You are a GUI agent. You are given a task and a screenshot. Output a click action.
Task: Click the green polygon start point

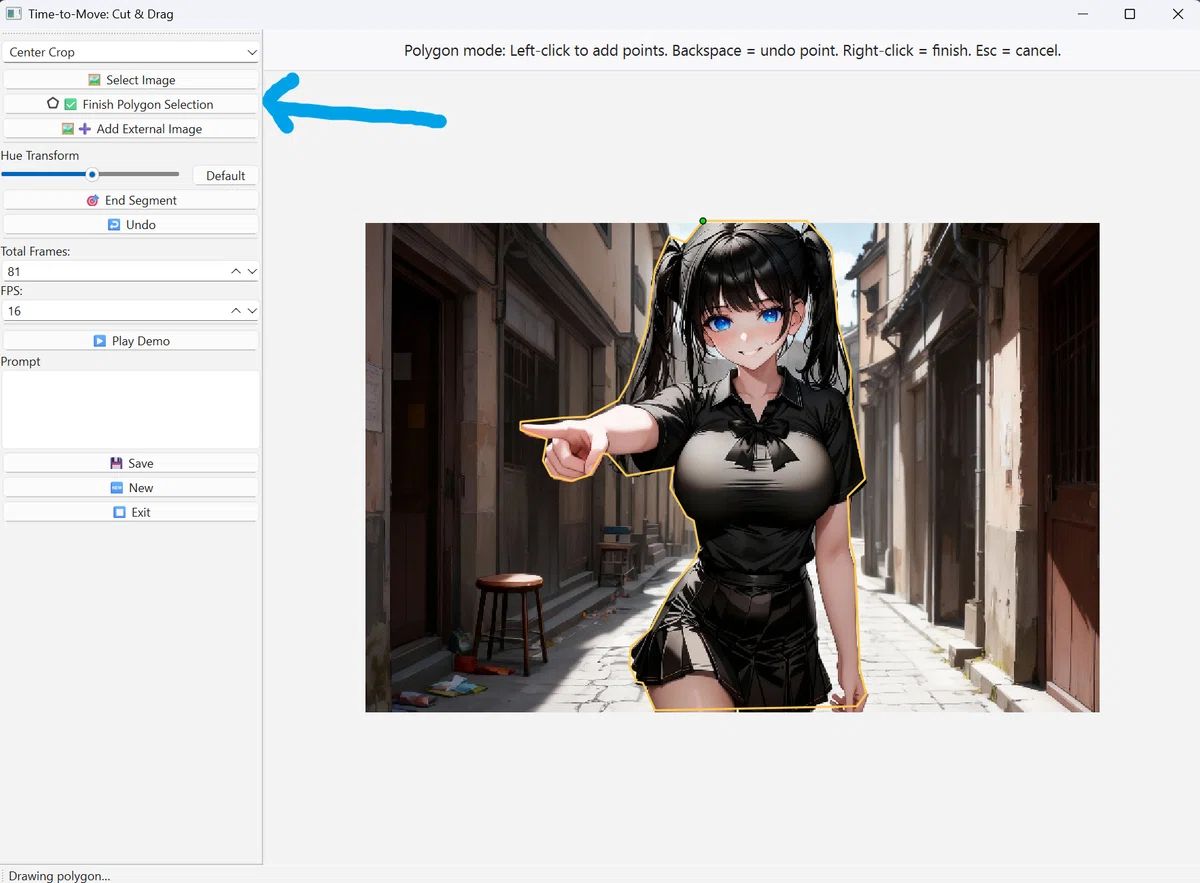703,221
